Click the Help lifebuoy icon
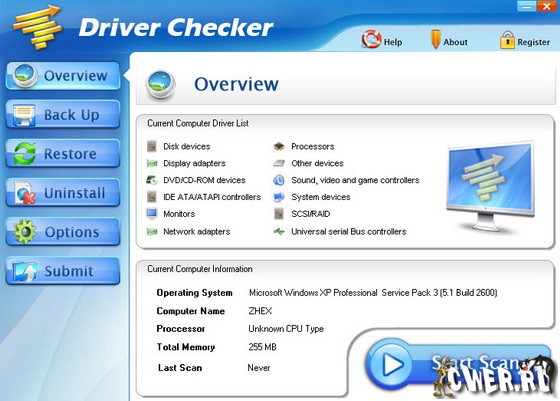 pos(371,39)
